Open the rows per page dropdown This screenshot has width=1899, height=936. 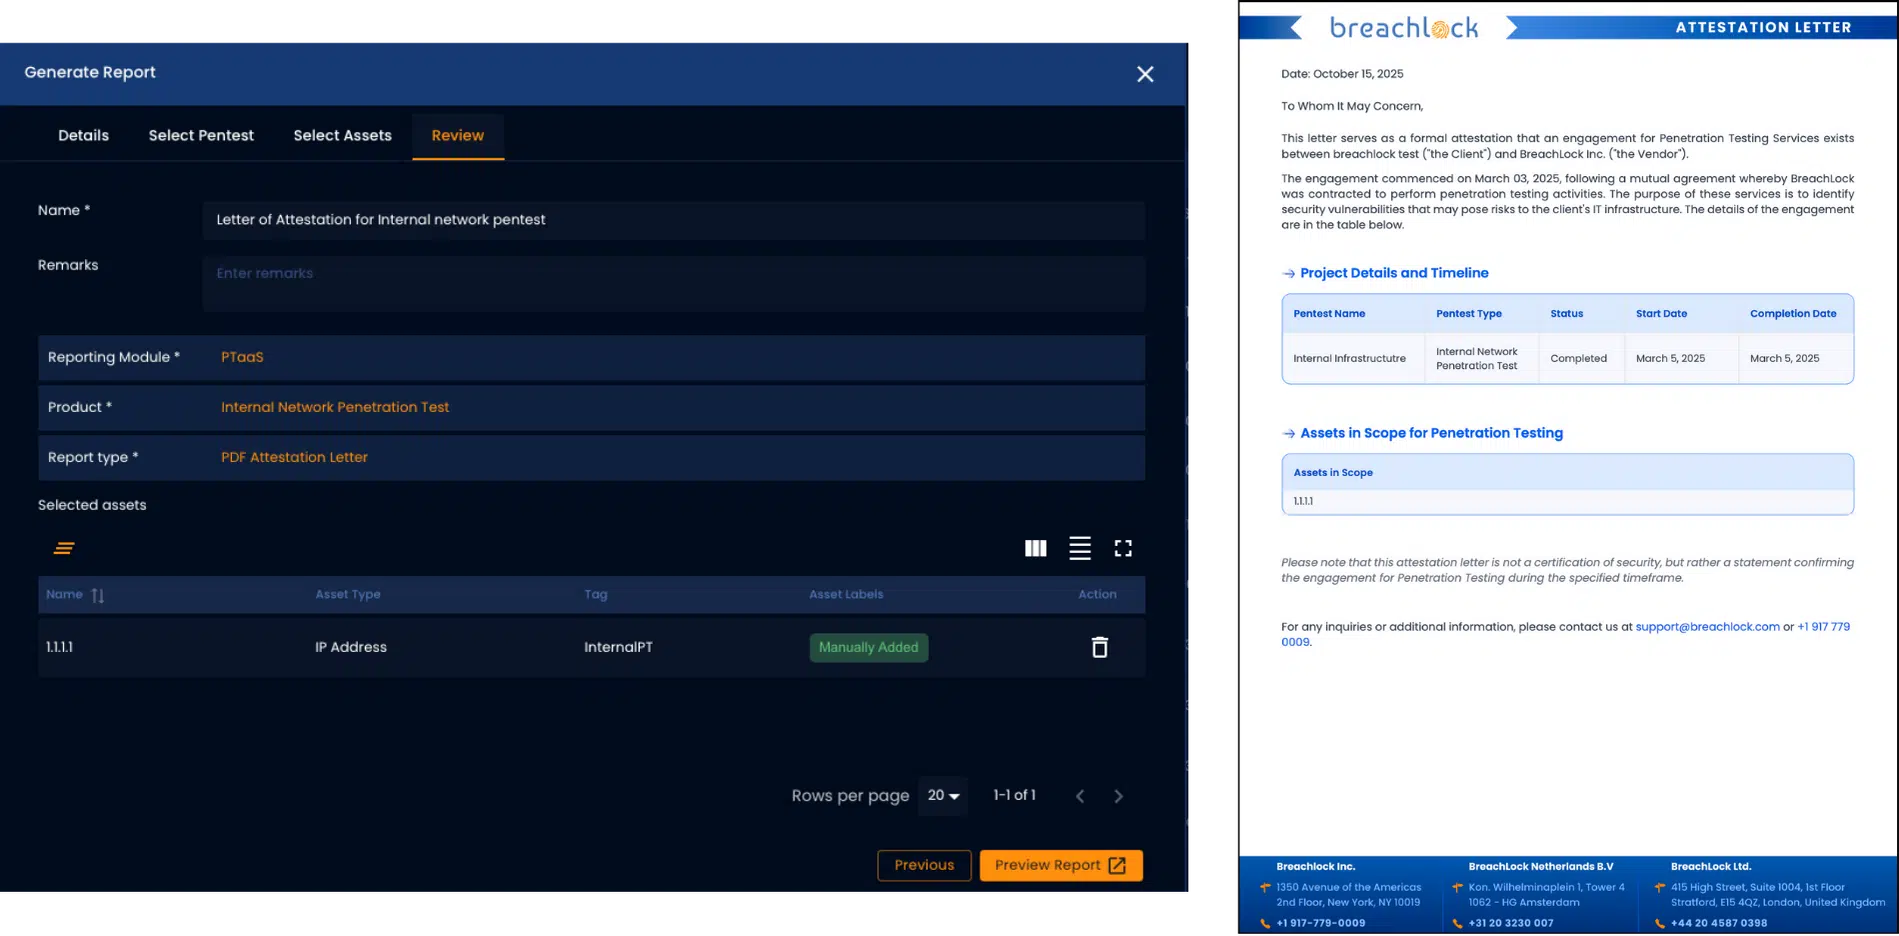tap(943, 795)
